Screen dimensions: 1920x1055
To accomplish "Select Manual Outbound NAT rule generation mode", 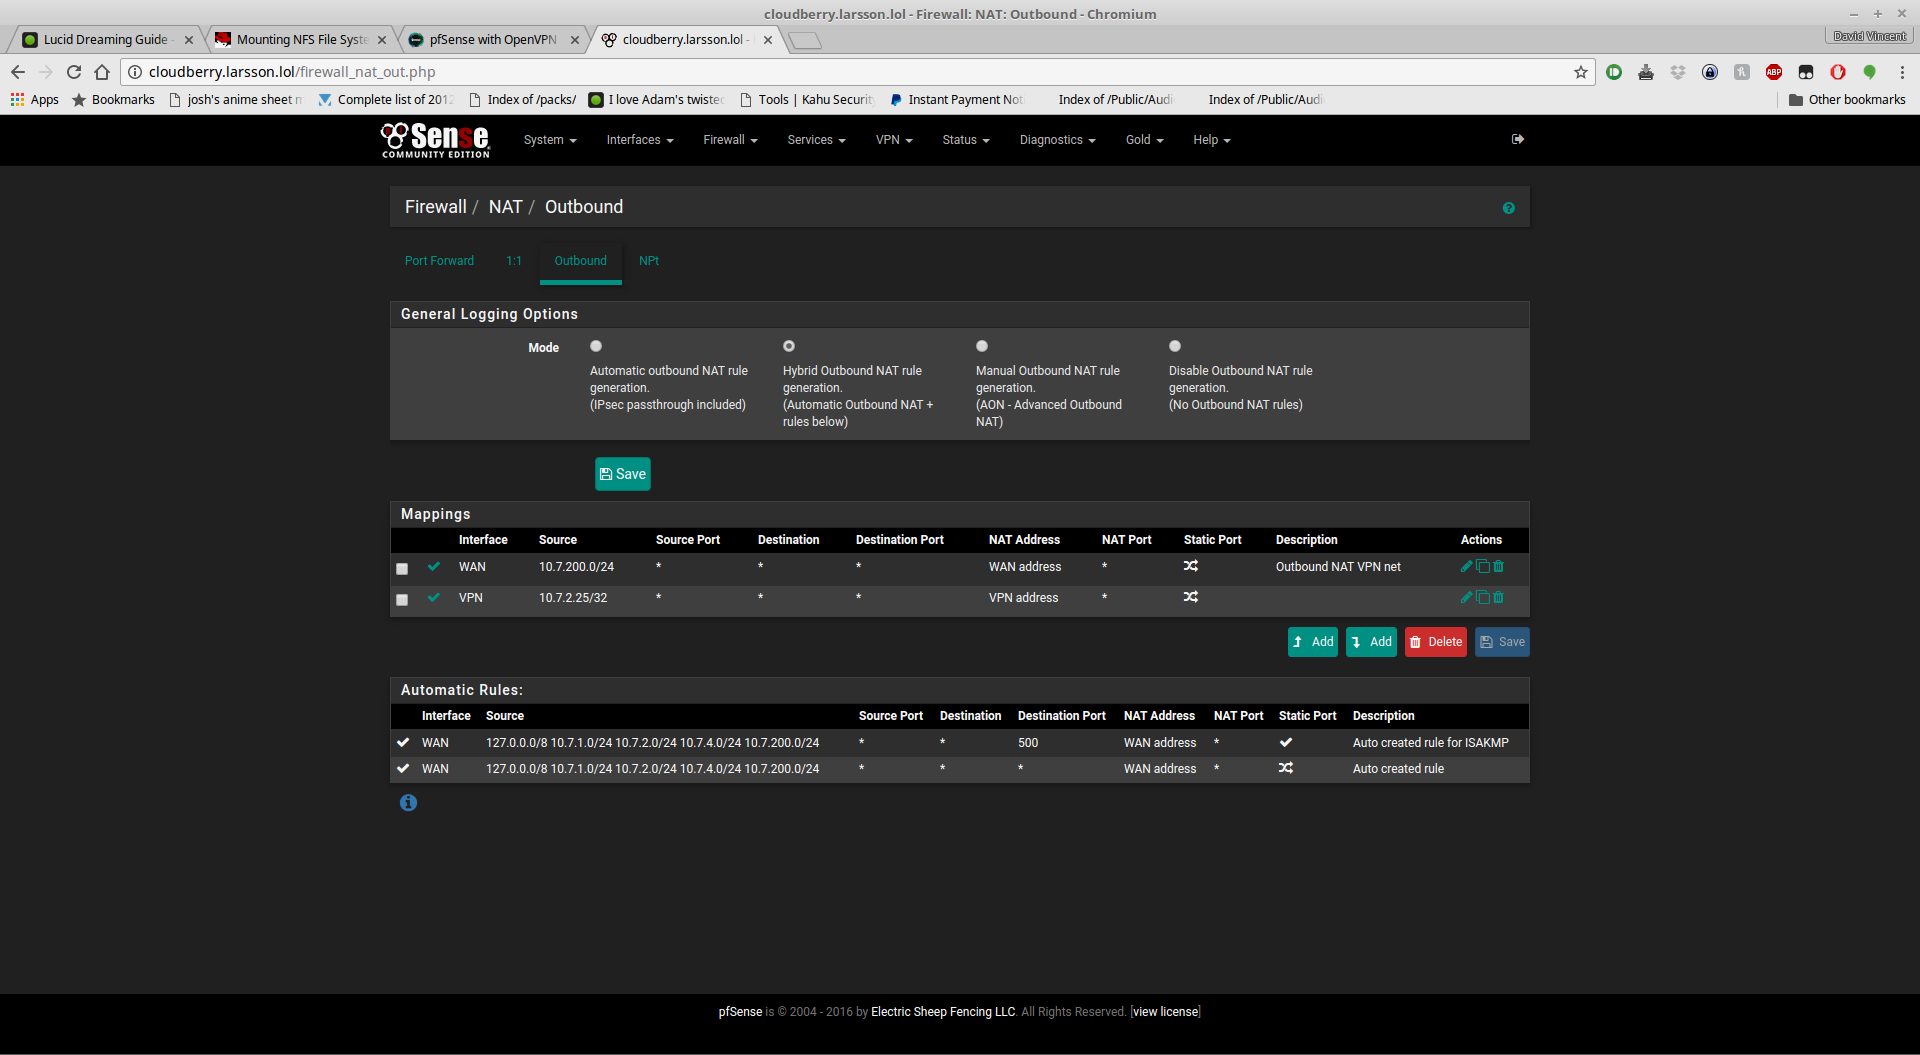I will tap(982, 346).
